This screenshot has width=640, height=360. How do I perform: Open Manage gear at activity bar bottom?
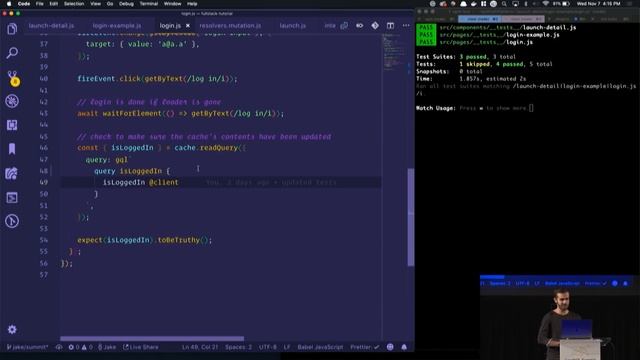tap(12, 329)
